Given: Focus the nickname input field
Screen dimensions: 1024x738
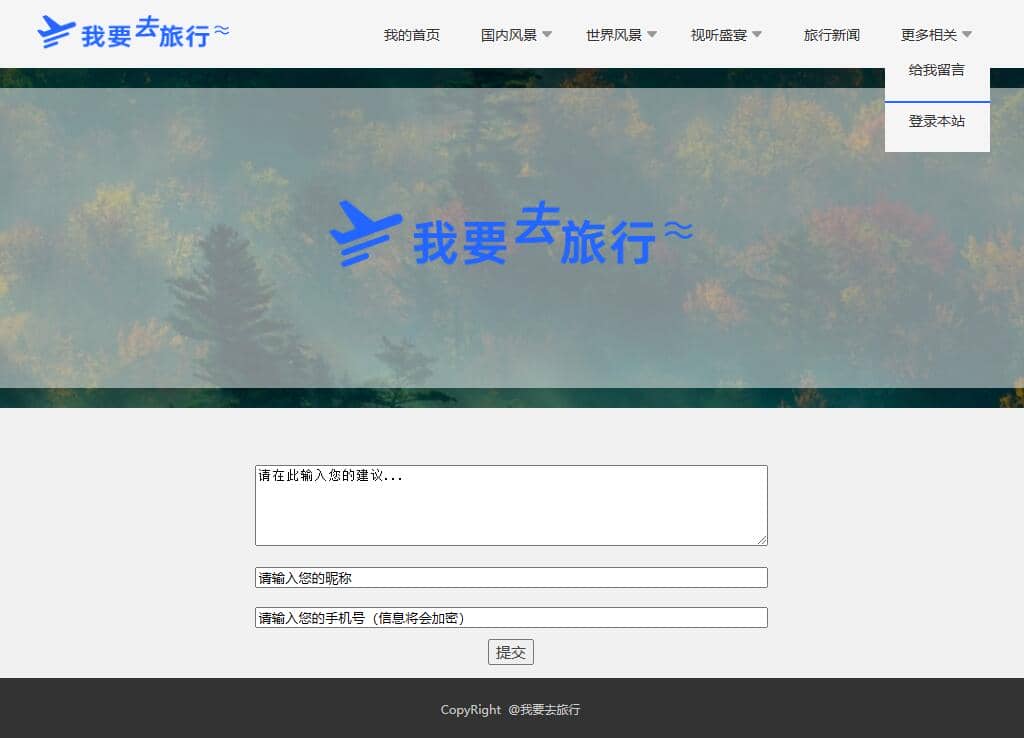Looking at the screenshot, I should [x=510, y=578].
